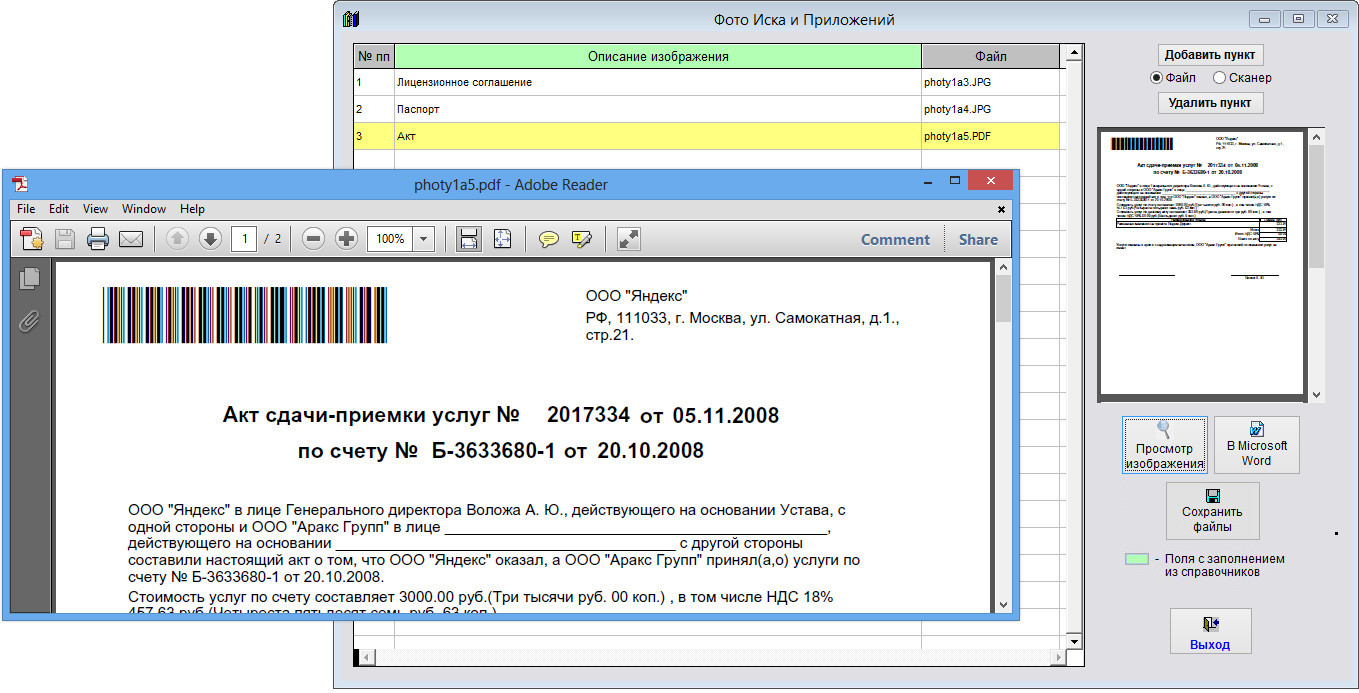Click the Описание изображения column header
1359x693 pixels.
(657, 56)
